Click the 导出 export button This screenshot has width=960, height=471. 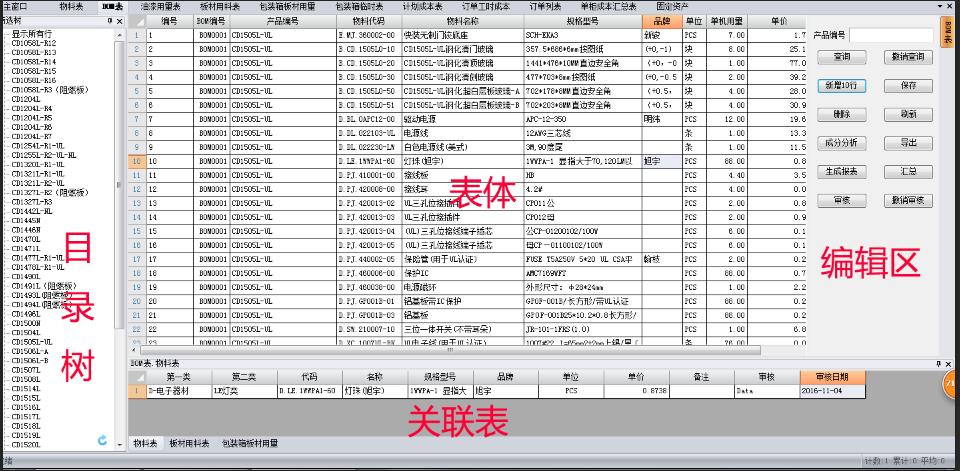[908, 143]
